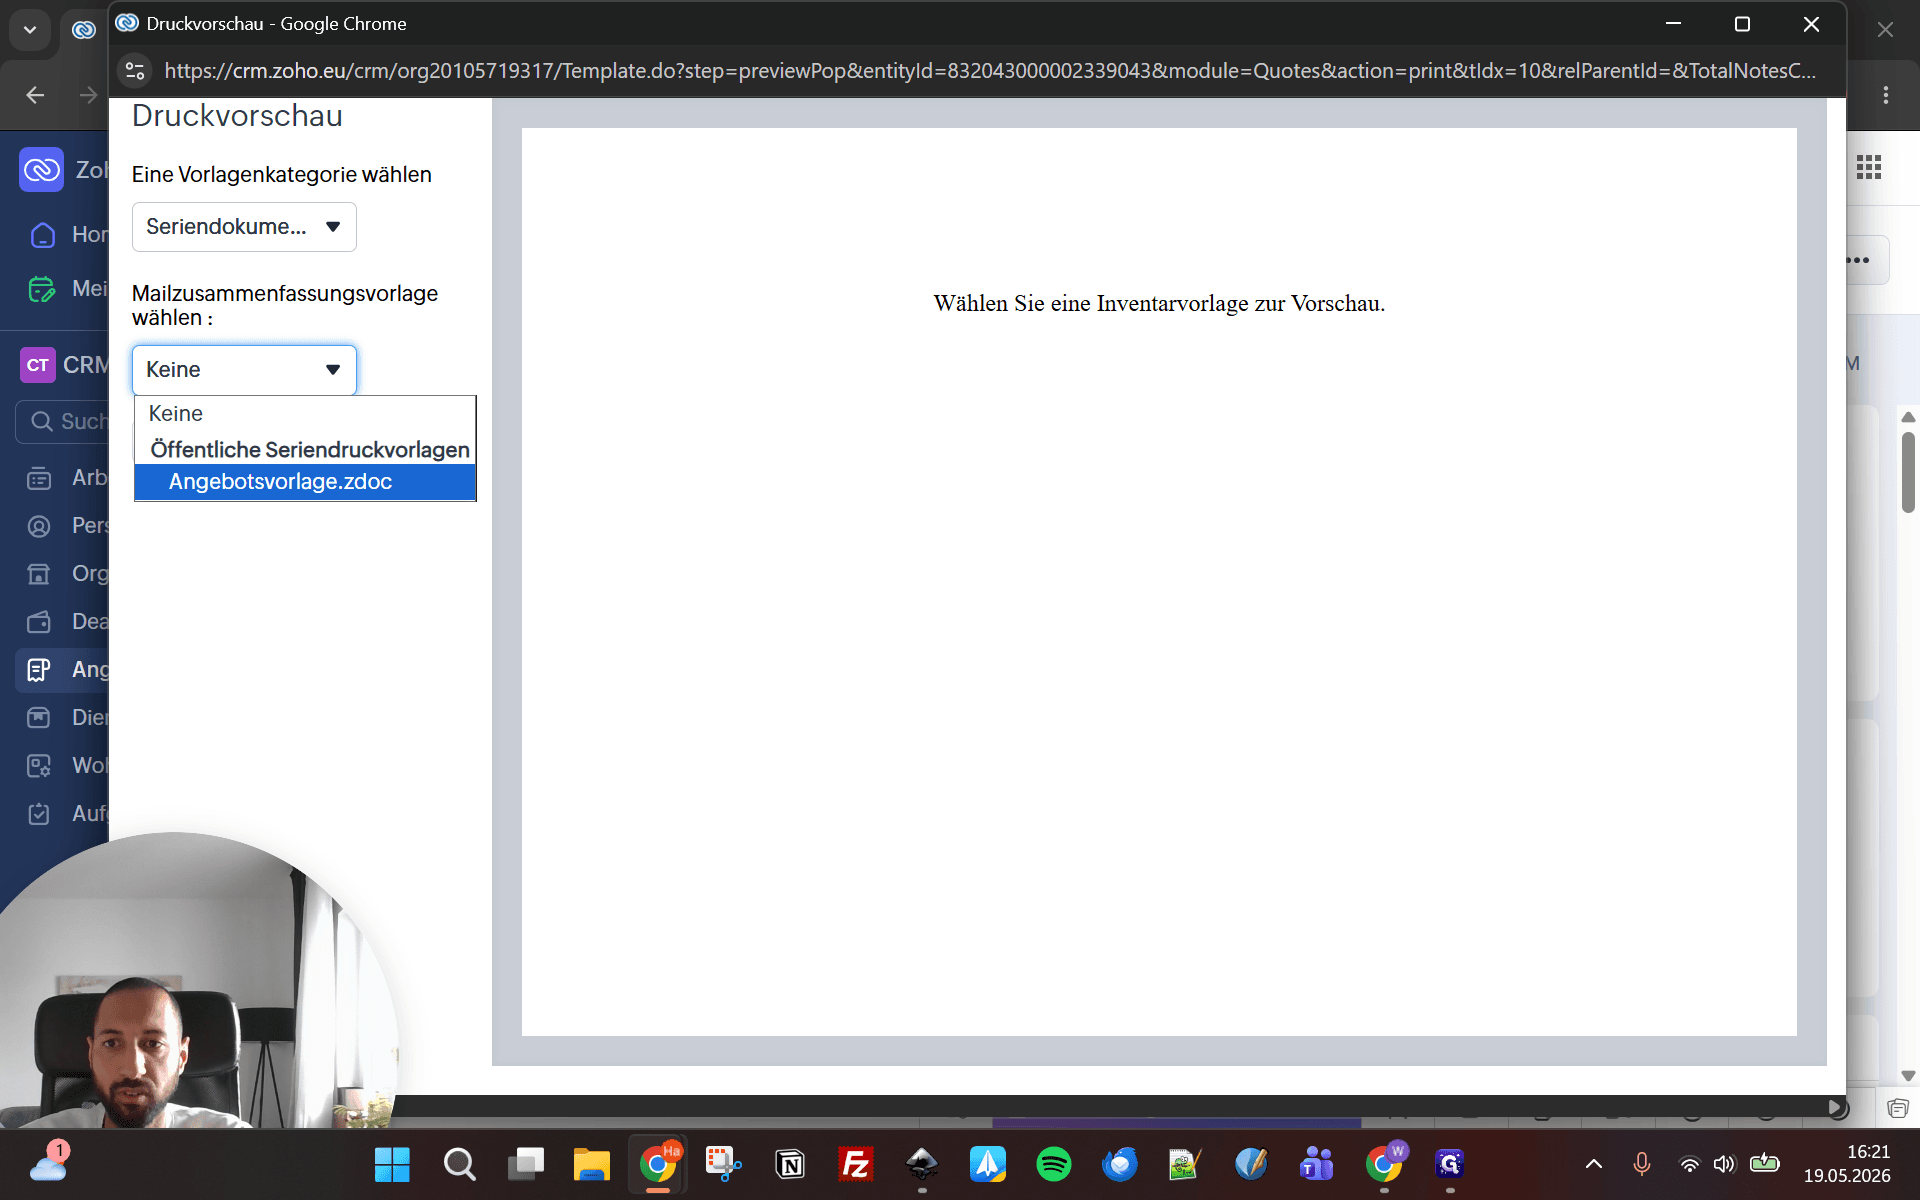This screenshot has height=1200, width=1920.
Task: Launch FileZilla from the taskbar
Action: click(856, 1164)
